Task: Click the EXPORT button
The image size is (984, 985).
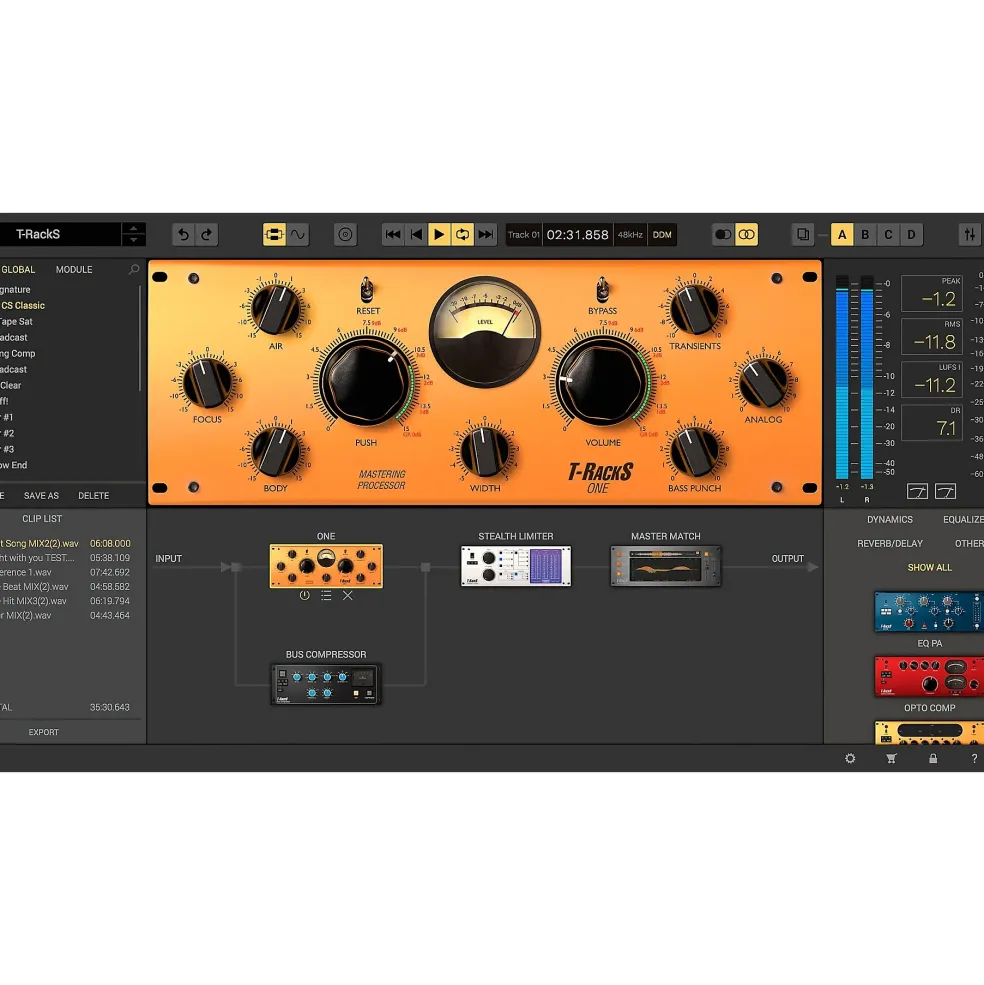Action: [43, 732]
